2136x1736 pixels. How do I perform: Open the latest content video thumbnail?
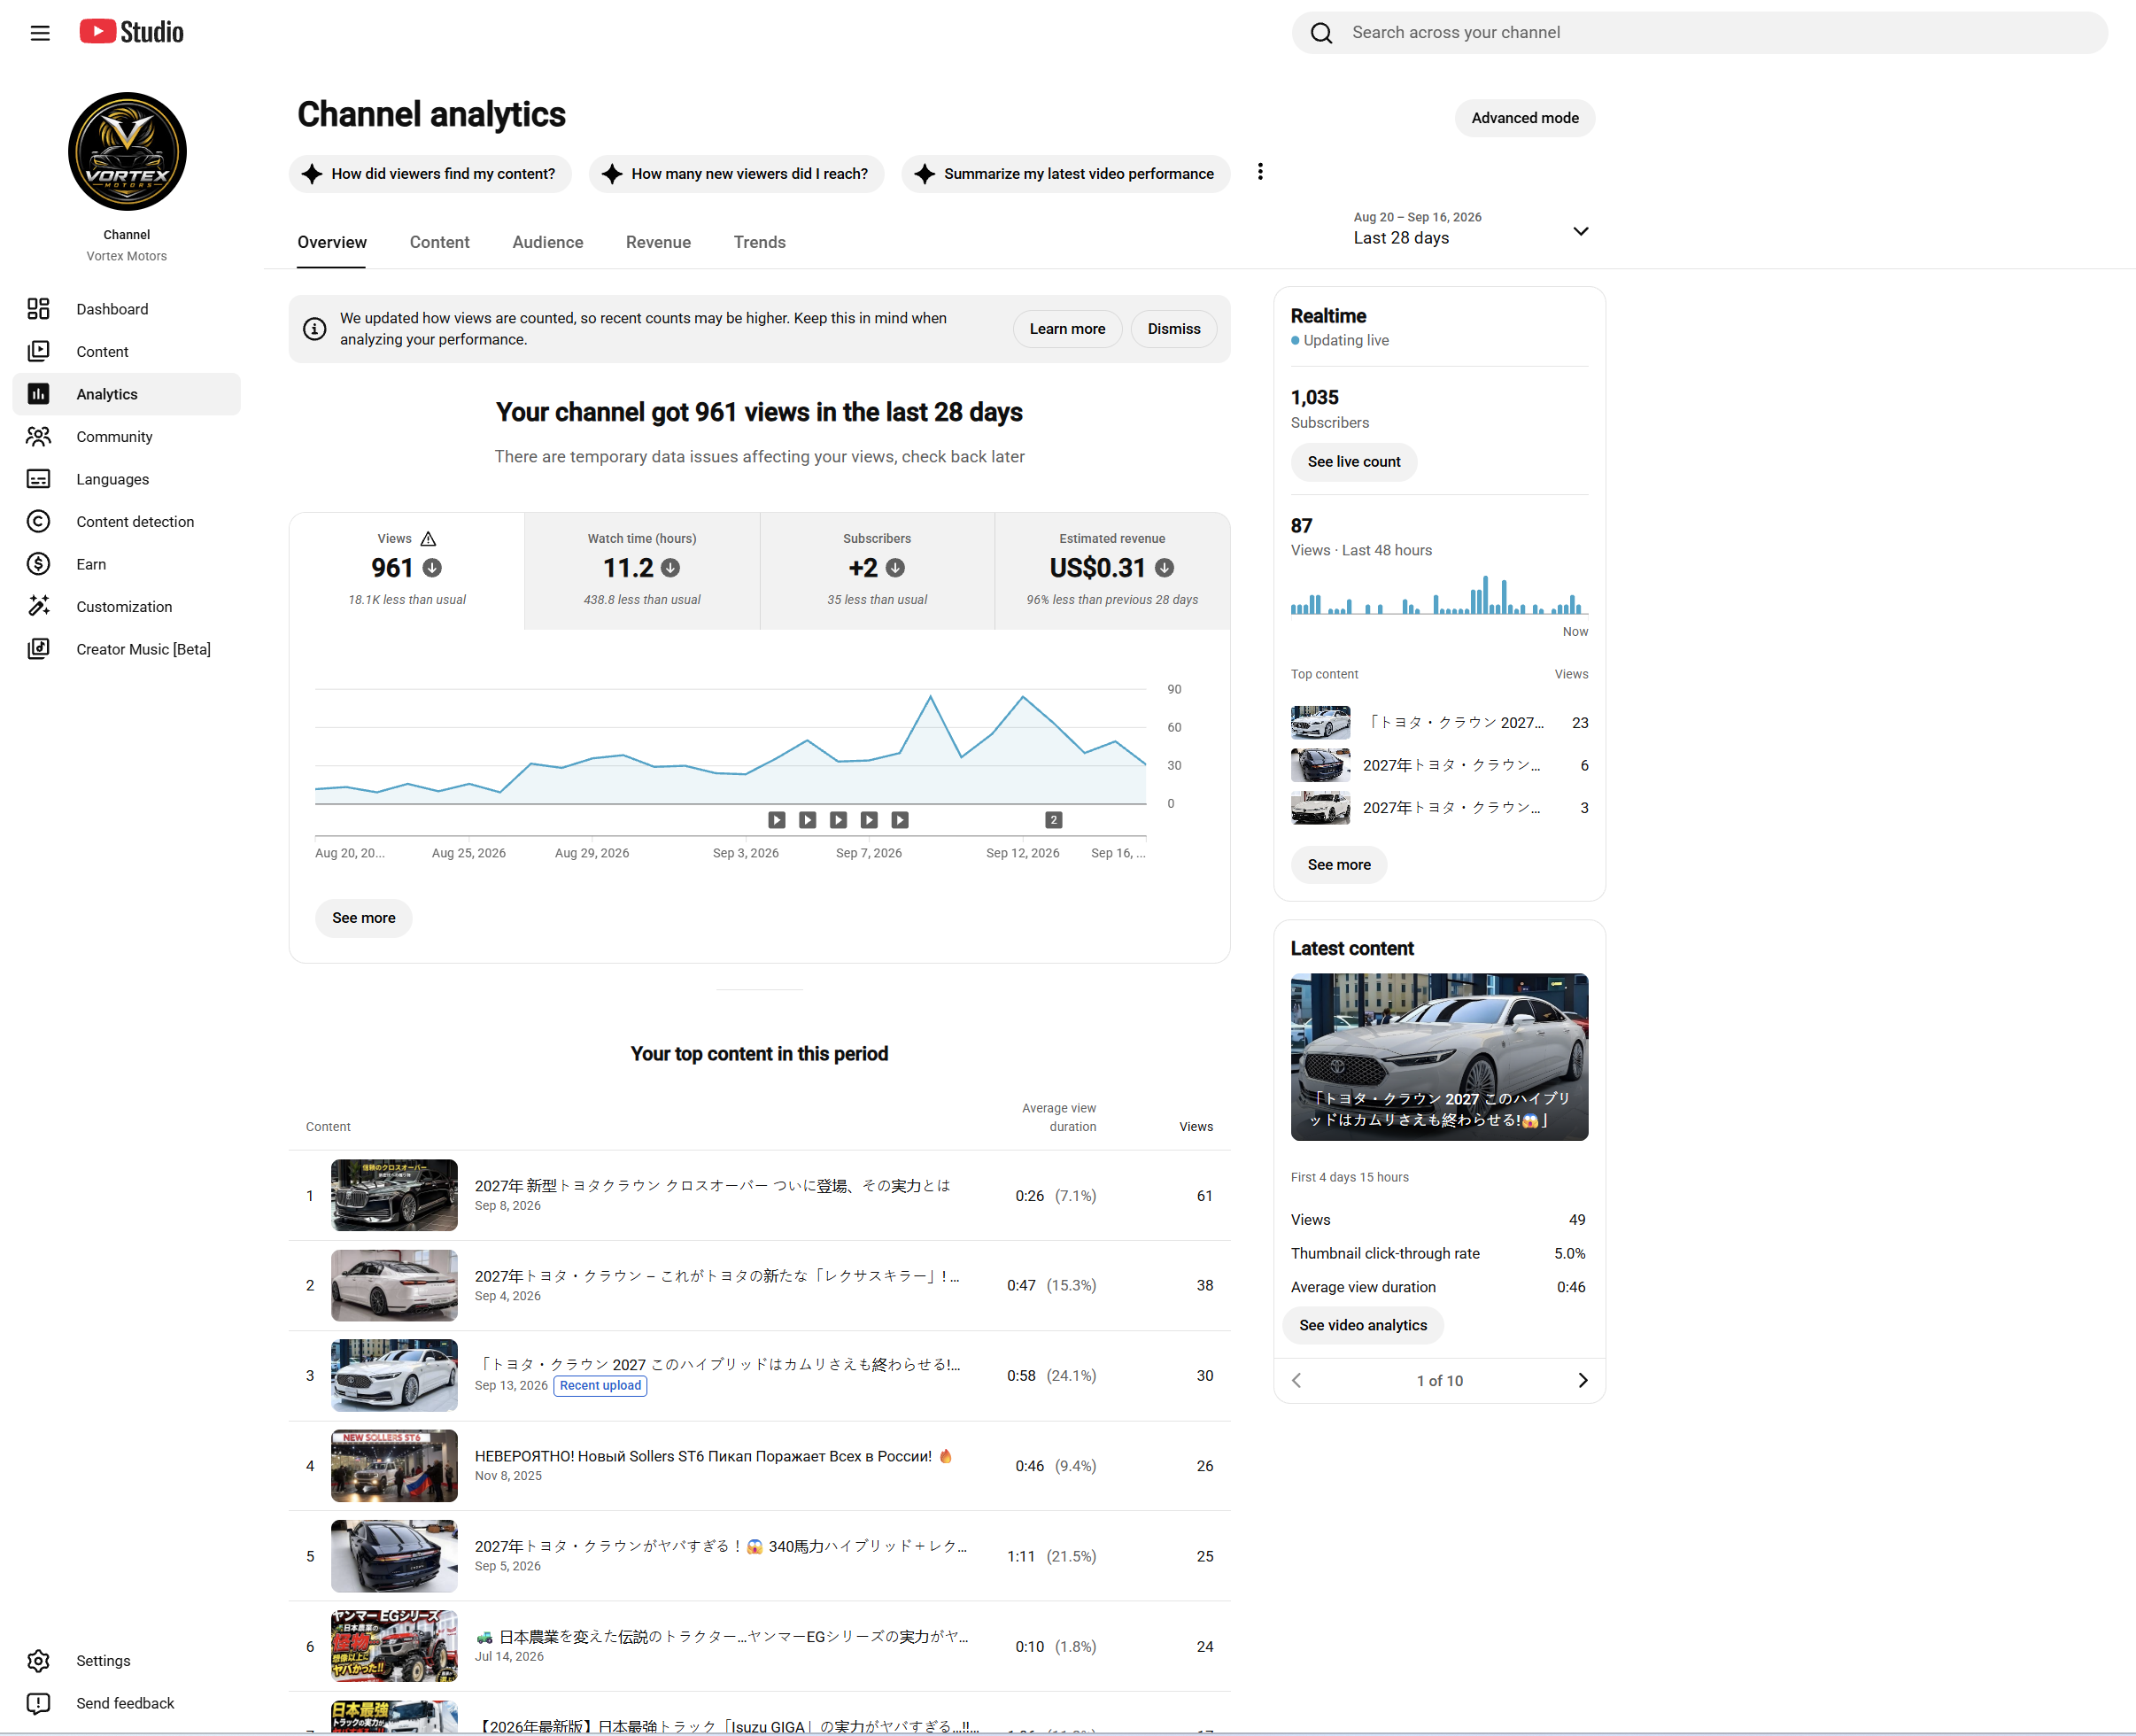pyautogui.click(x=1439, y=1057)
